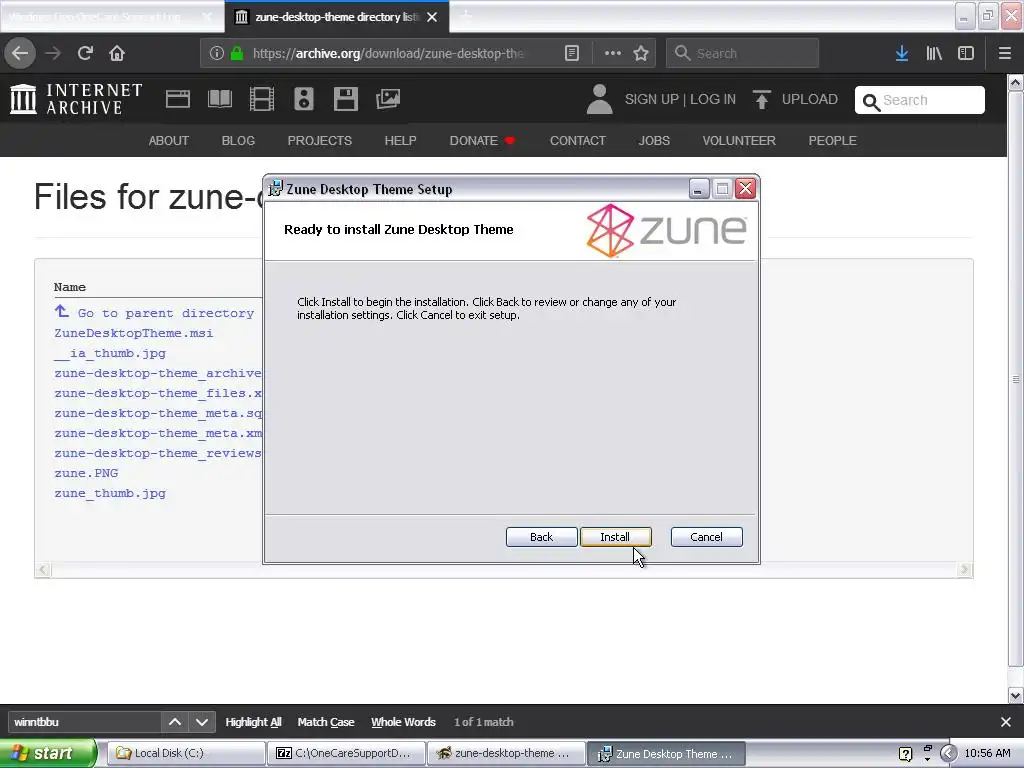Image resolution: width=1024 pixels, height=768 pixels.
Task: Open Windows Start menu
Action: 48,753
